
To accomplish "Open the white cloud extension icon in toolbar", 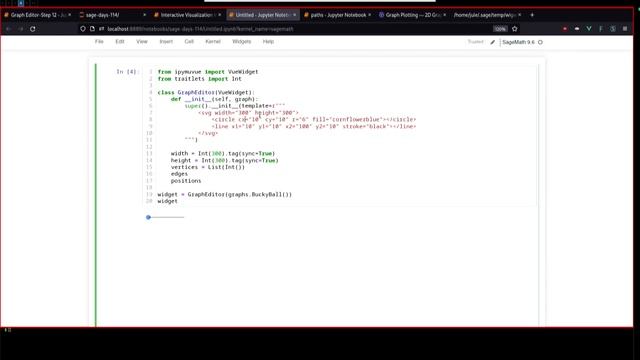I will click(x=577, y=29).
